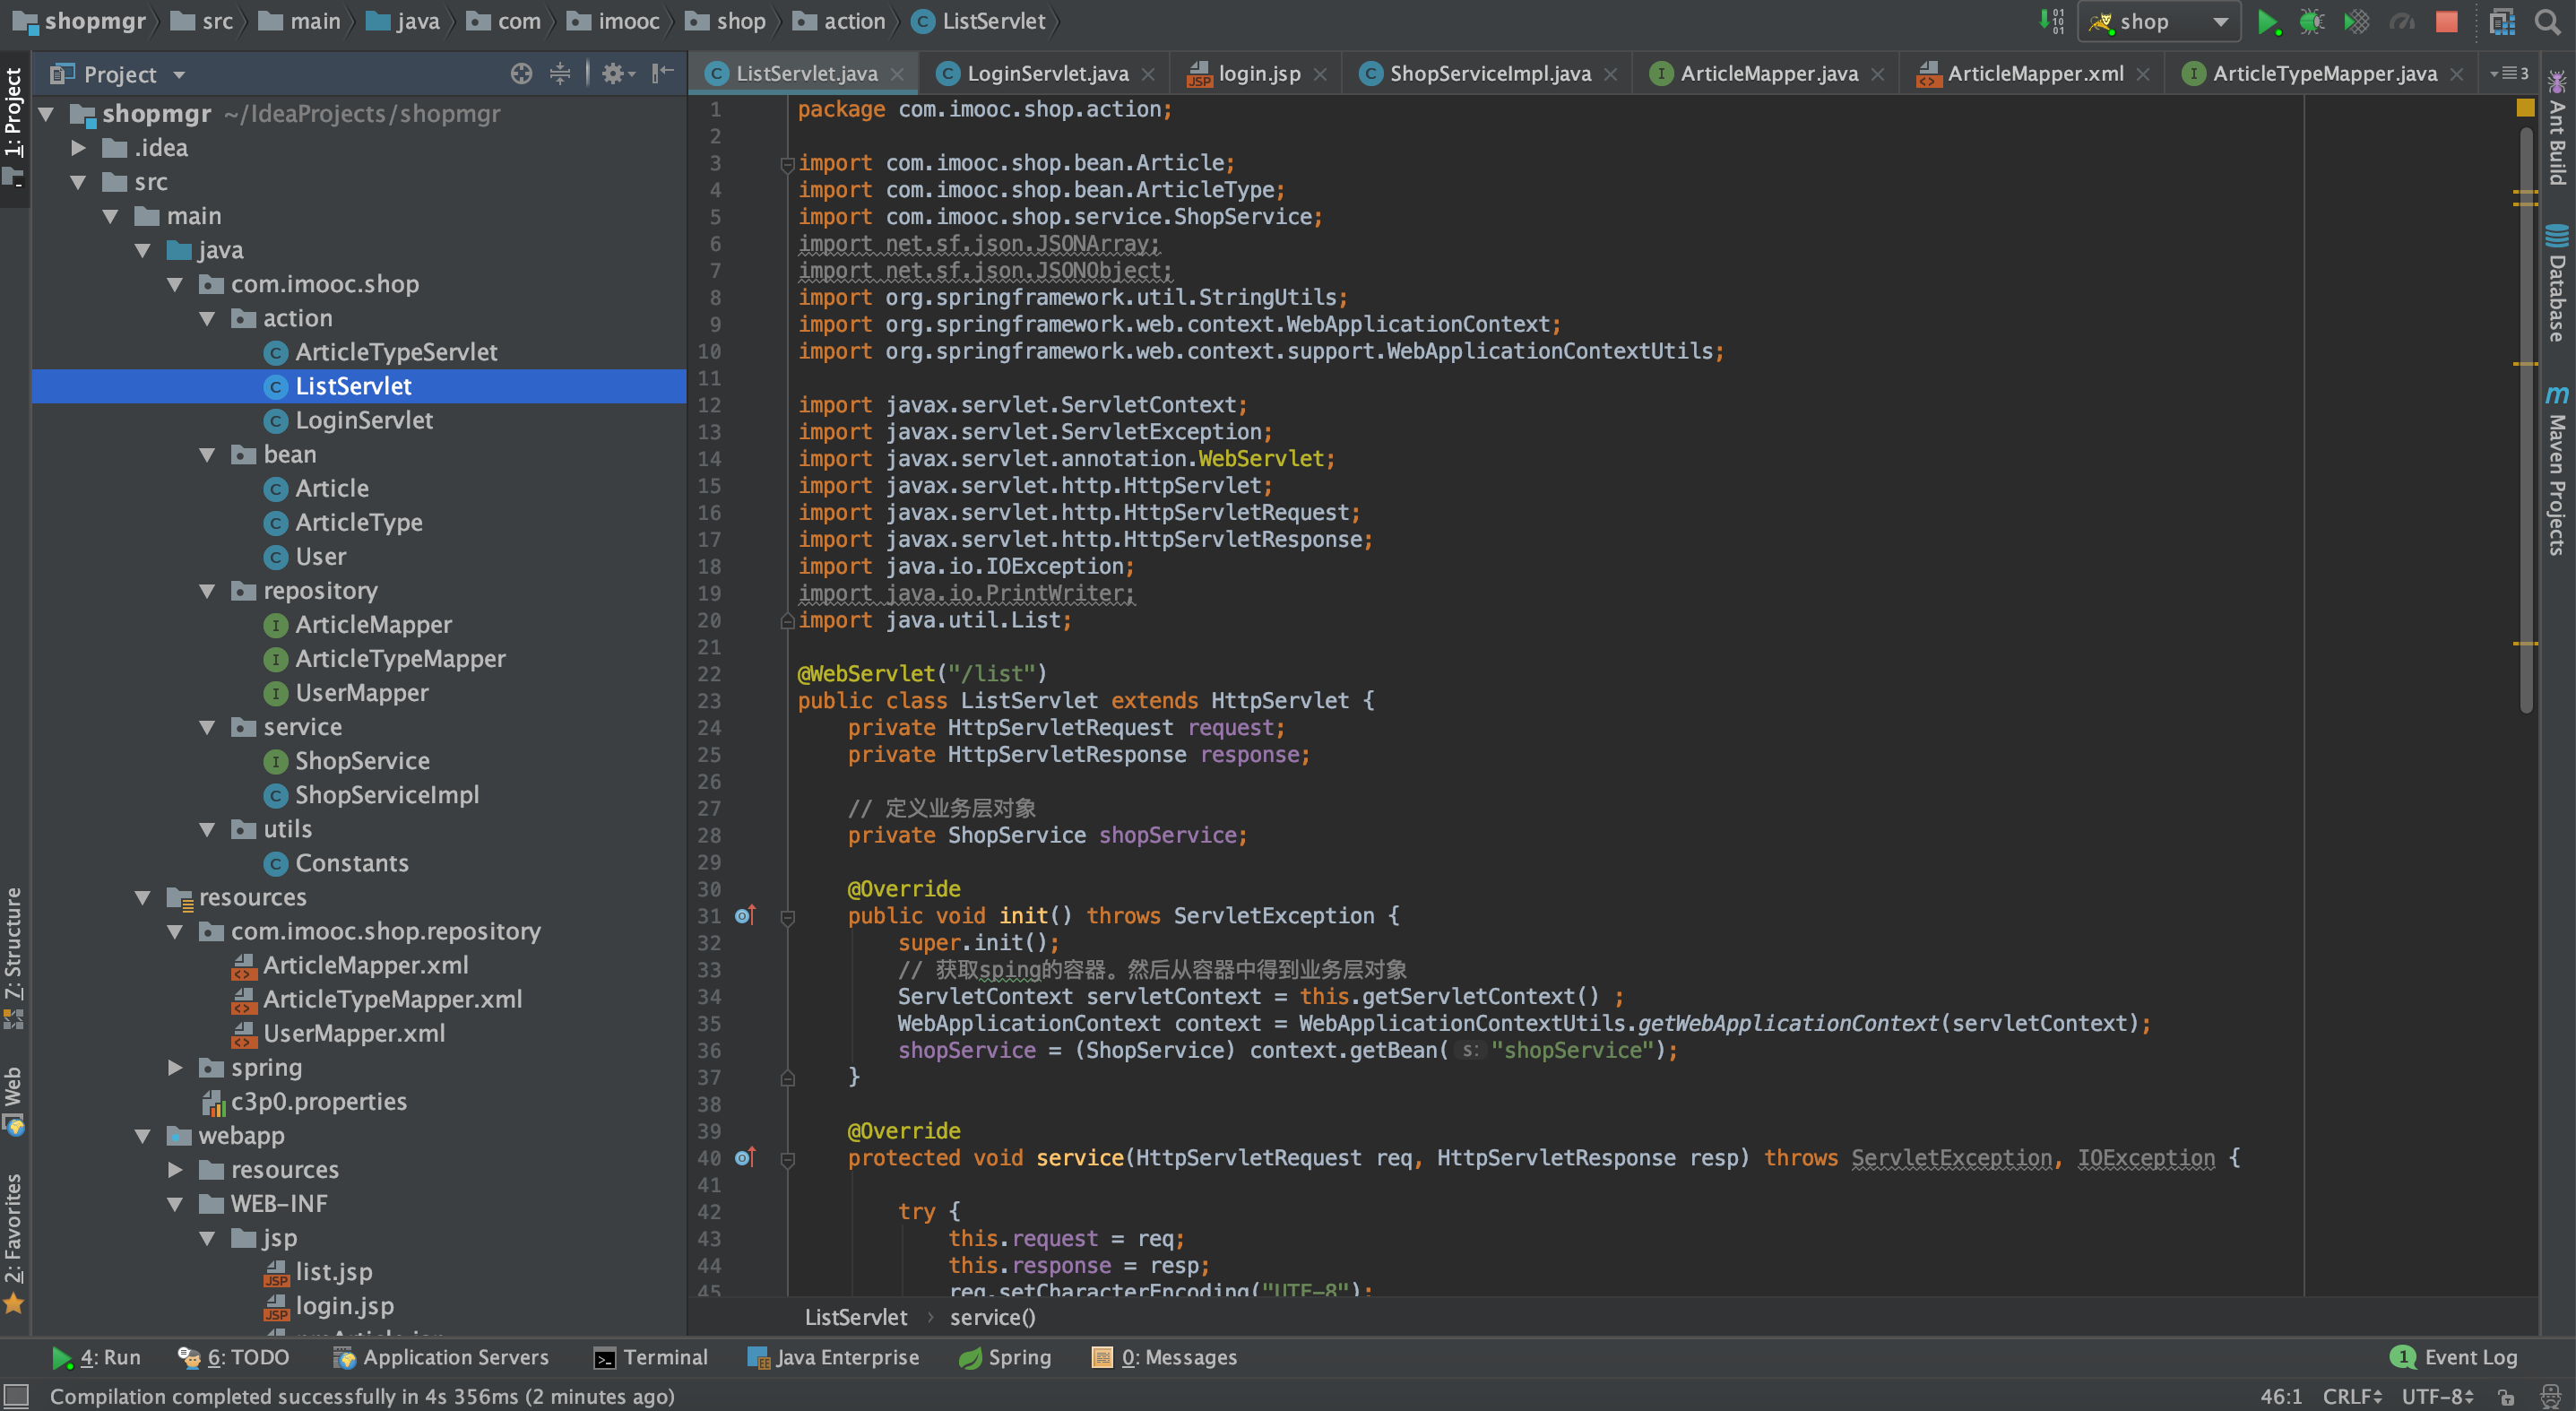Click the Scroll from Source target icon
The height and width of the screenshot is (1411, 2576).
[521, 74]
